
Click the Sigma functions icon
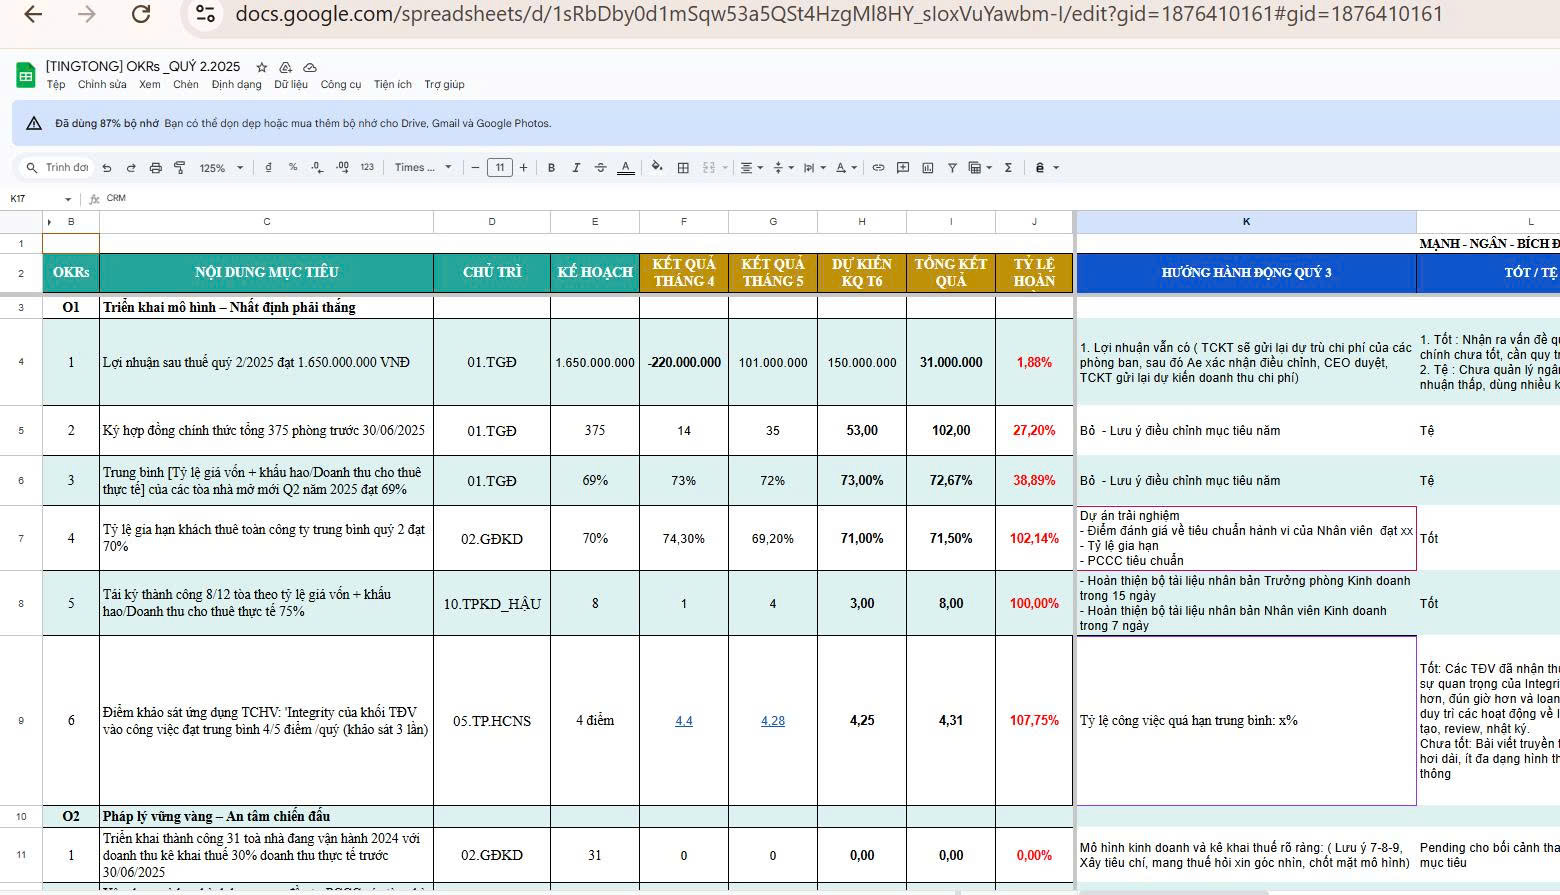point(1008,168)
